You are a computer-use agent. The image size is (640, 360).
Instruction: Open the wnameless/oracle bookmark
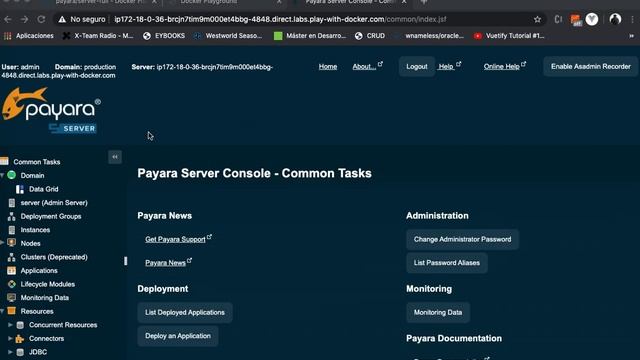tap(429, 36)
